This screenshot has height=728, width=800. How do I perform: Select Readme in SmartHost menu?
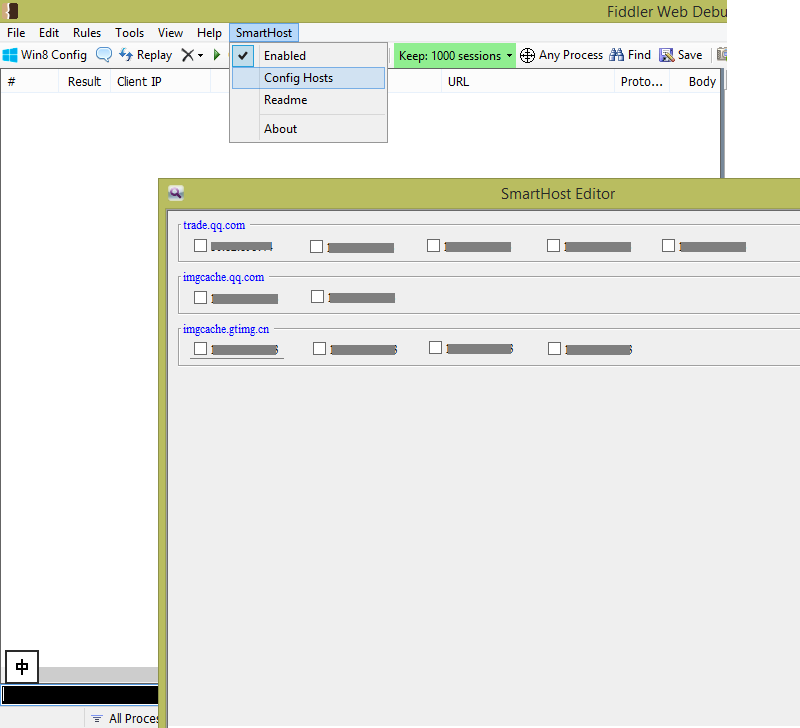pos(308,100)
